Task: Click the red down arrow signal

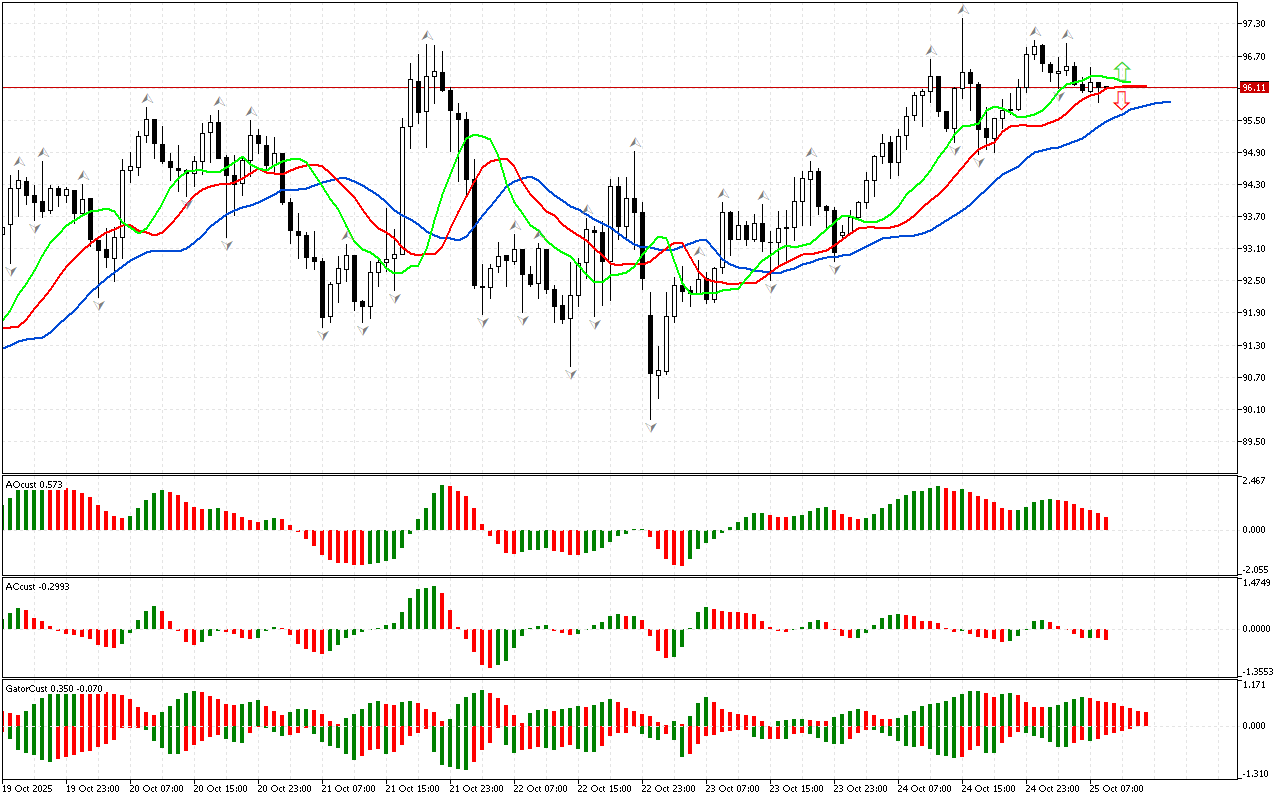Action: [x=1122, y=100]
